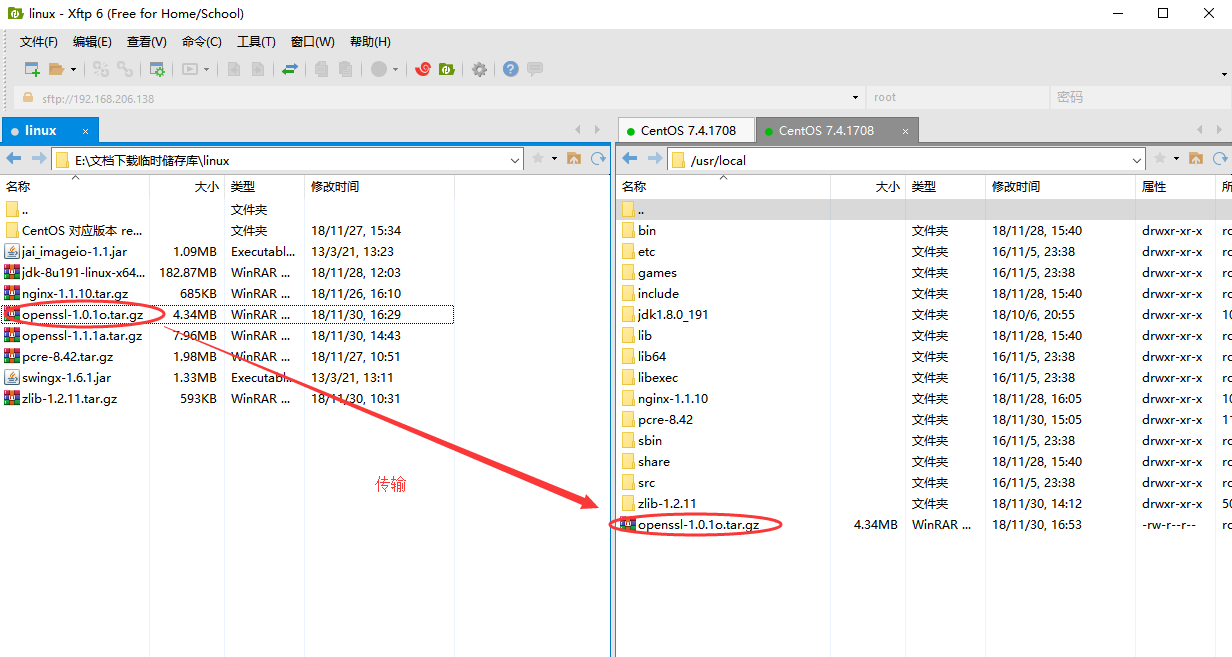Image resolution: width=1232 pixels, height=657 pixels.
Task: Open Options with the gear icon
Action: pyautogui.click(x=479, y=69)
